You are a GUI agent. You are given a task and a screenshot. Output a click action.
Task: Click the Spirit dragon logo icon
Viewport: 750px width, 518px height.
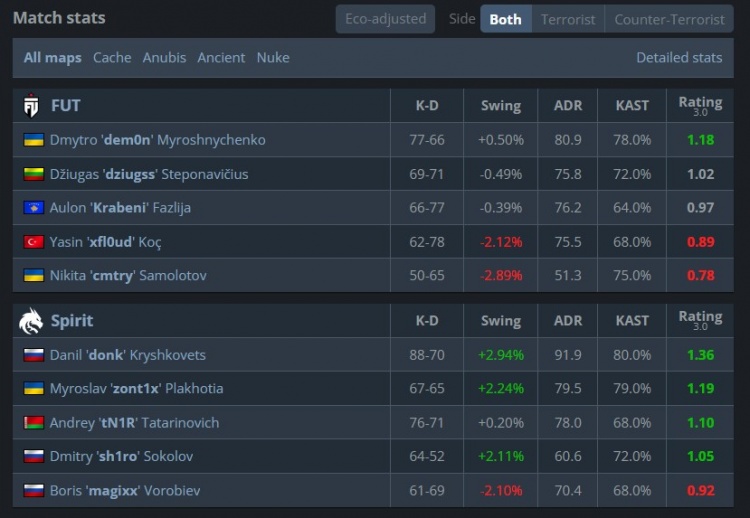click(31, 320)
